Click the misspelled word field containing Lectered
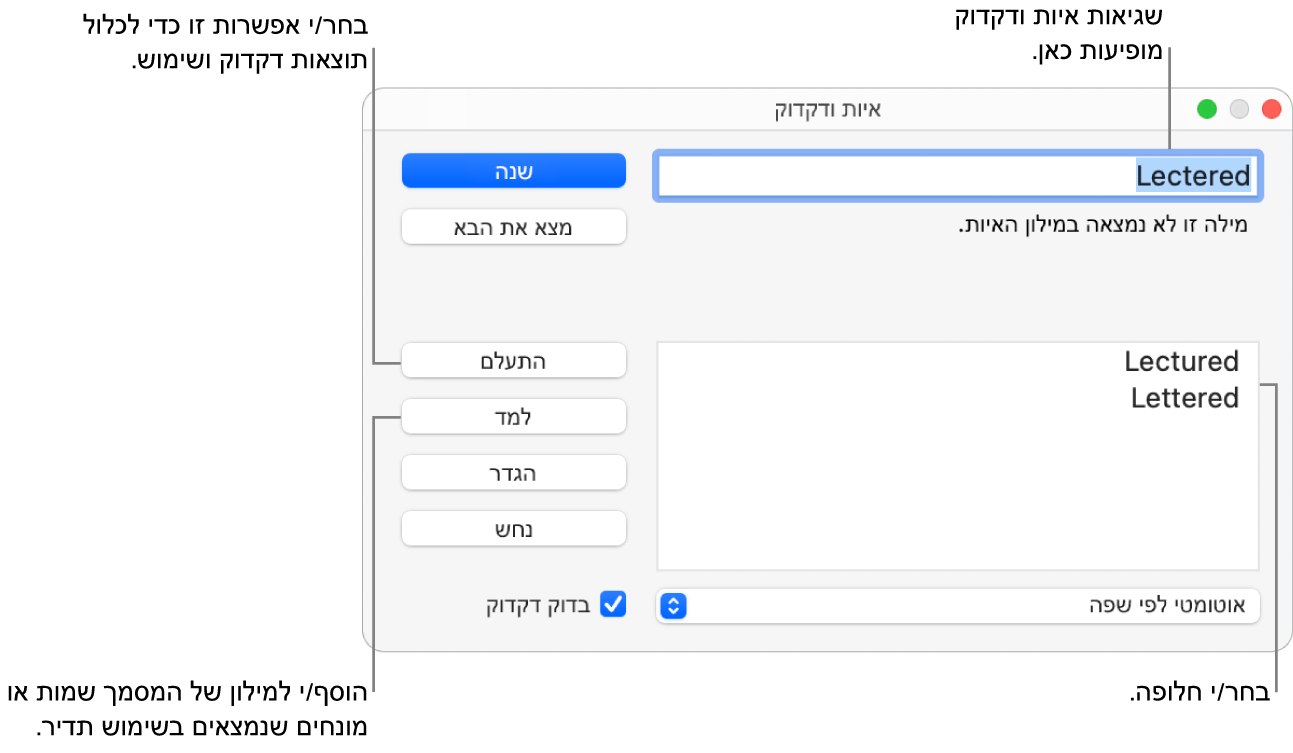 click(x=957, y=176)
